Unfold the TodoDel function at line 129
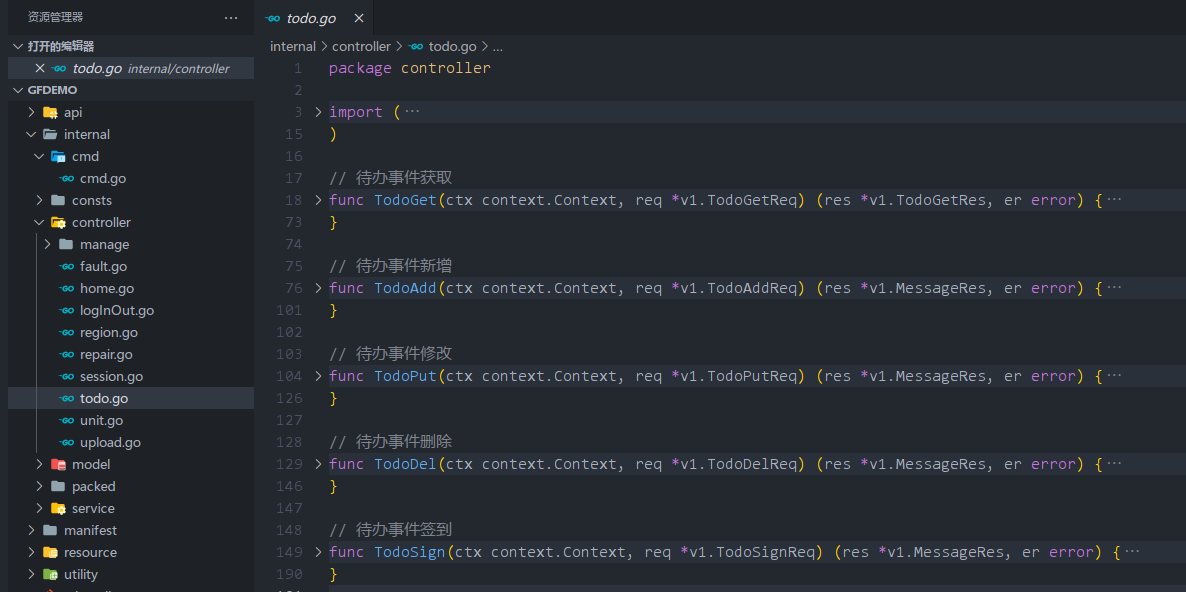 coord(318,463)
